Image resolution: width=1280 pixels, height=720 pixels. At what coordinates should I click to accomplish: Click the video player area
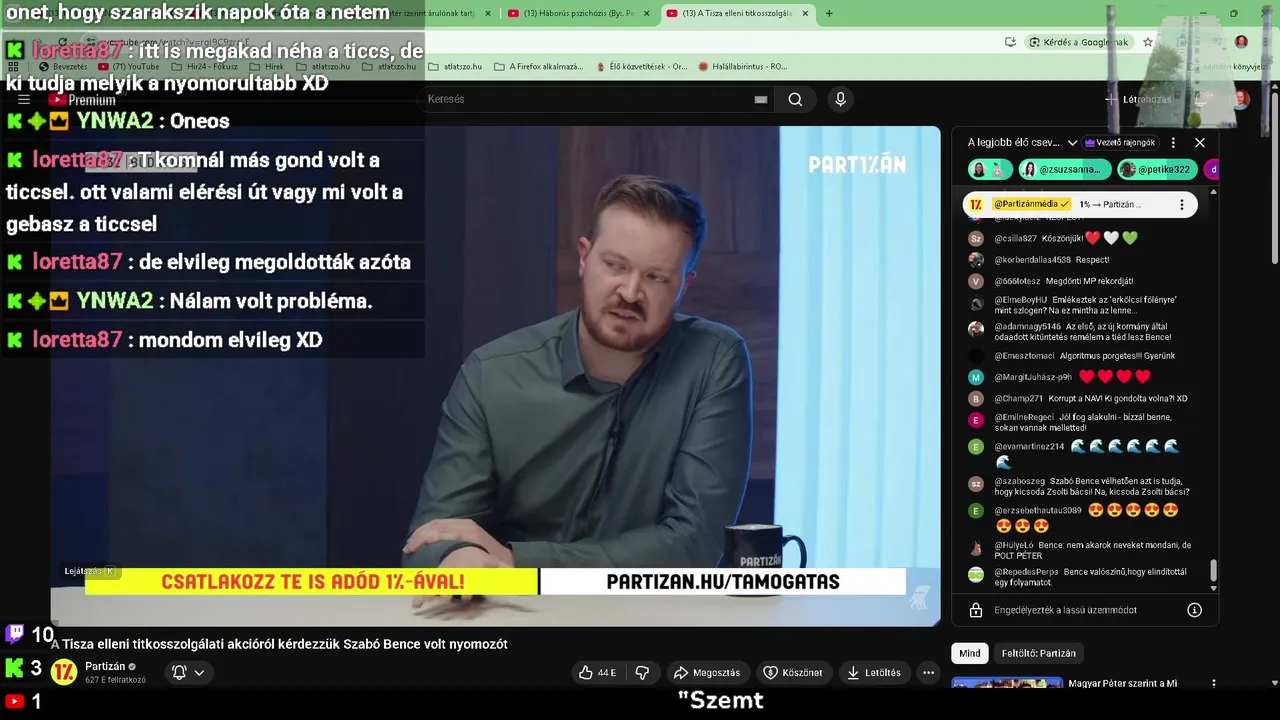click(495, 376)
